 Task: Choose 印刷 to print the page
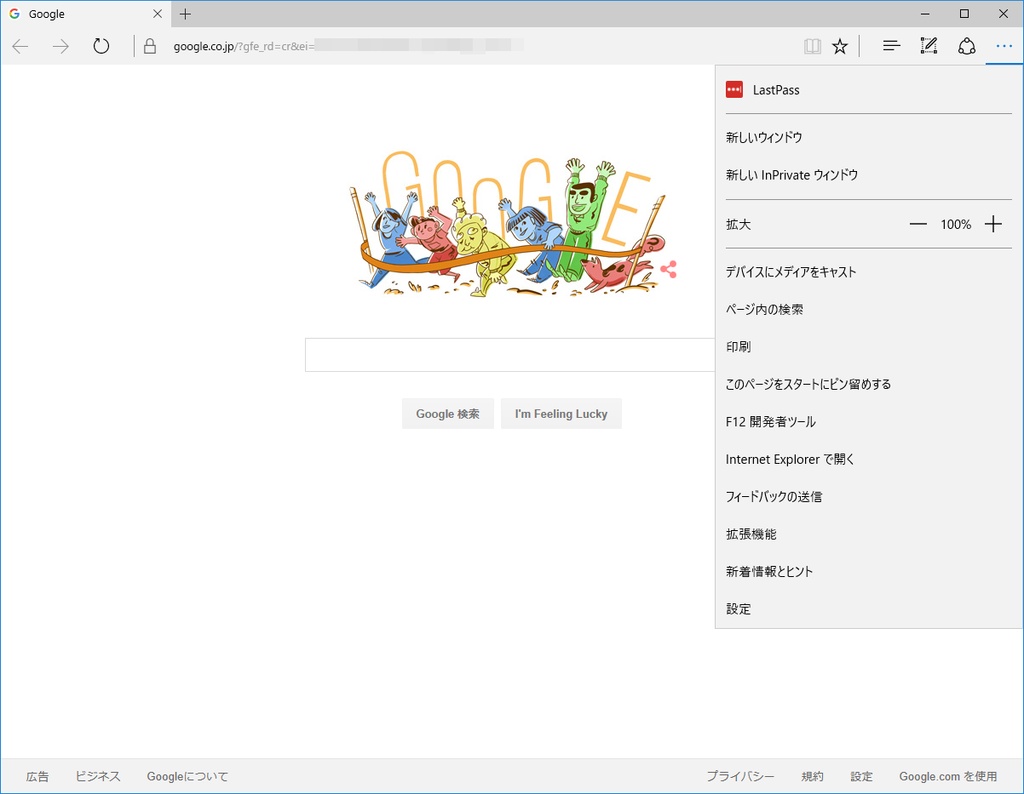click(x=869, y=347)
